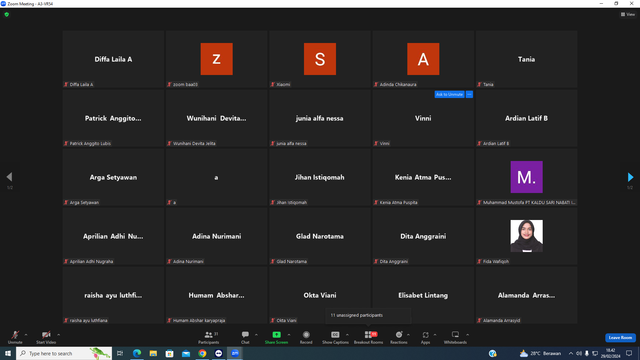Image resolution: width=640 pixels, height=360 pixels.
Task: Open the Apps toolbar item
Action: tap(425, 337)
